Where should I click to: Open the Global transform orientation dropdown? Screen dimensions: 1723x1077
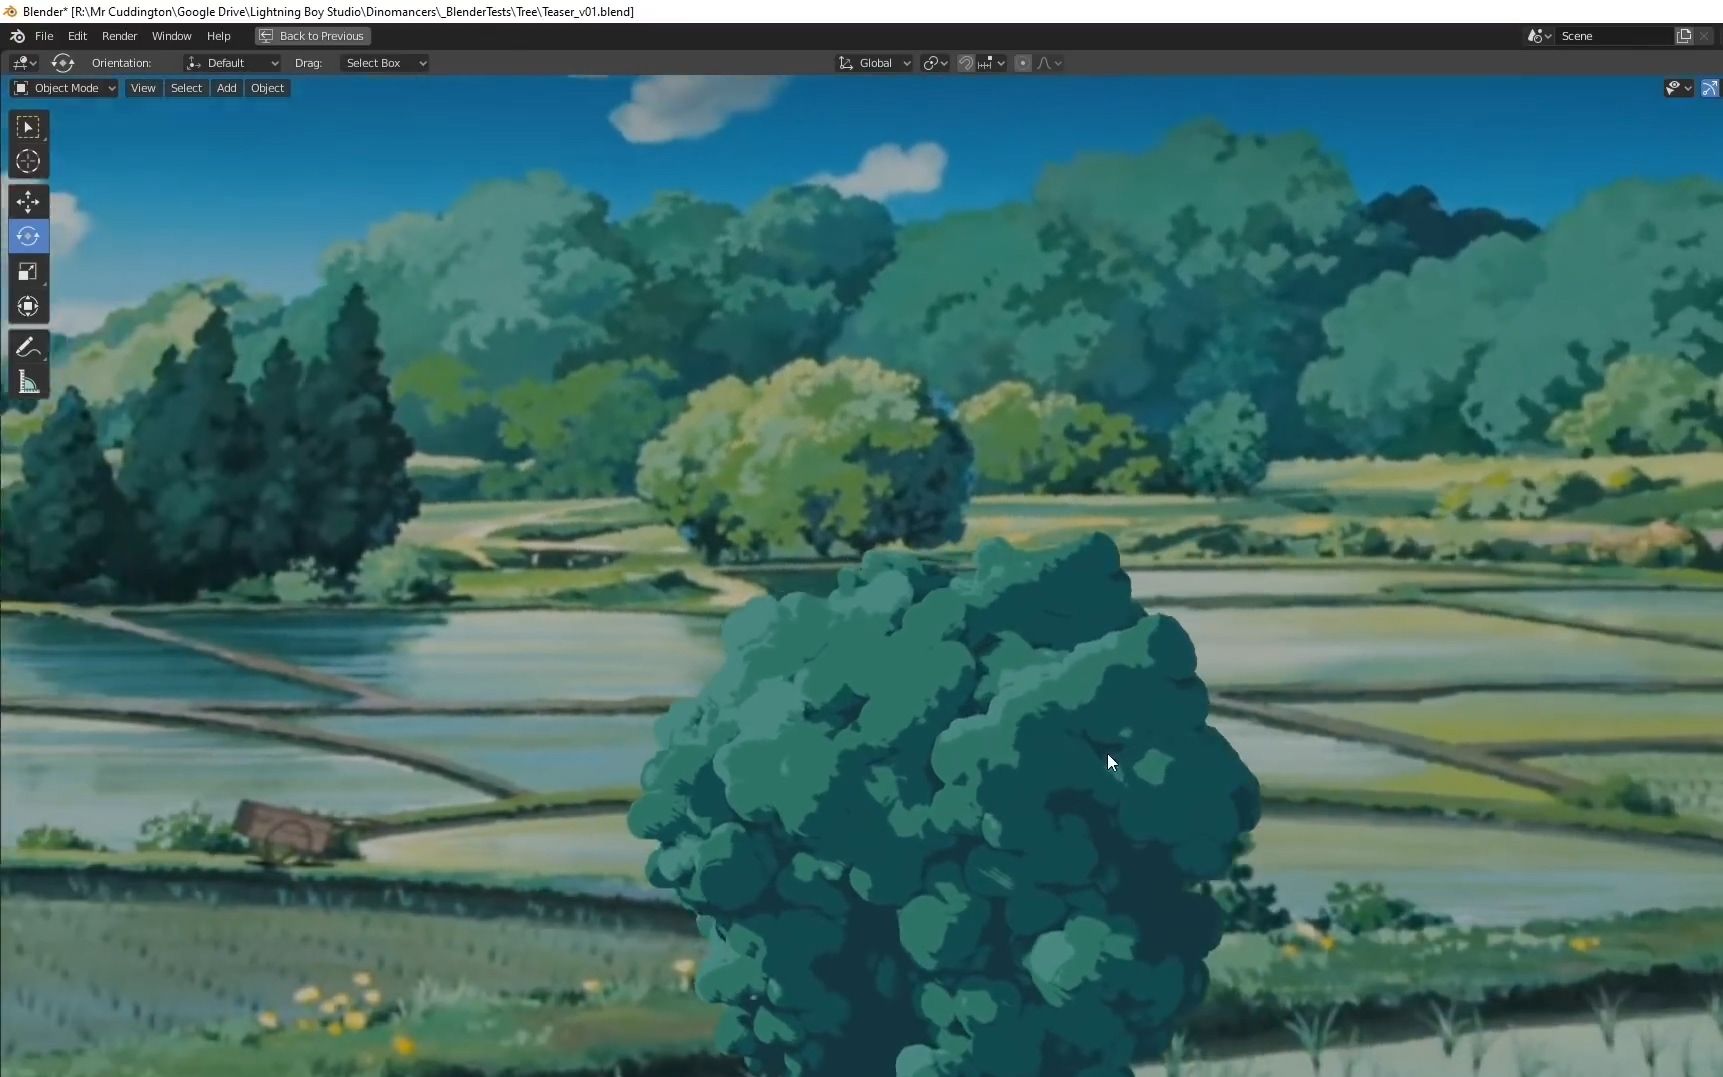tap(874, 63)
